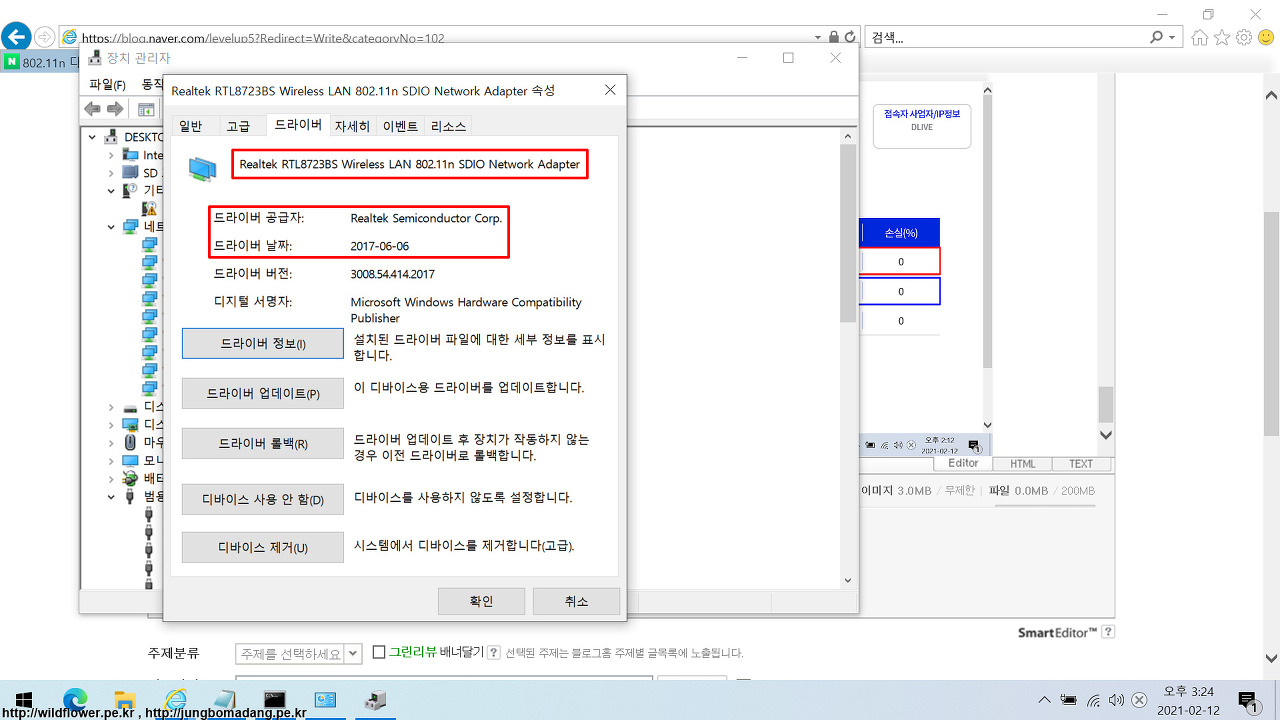Confirm with the 확인 button
Screen dimensions: 1280x720
tap(482, 601)
